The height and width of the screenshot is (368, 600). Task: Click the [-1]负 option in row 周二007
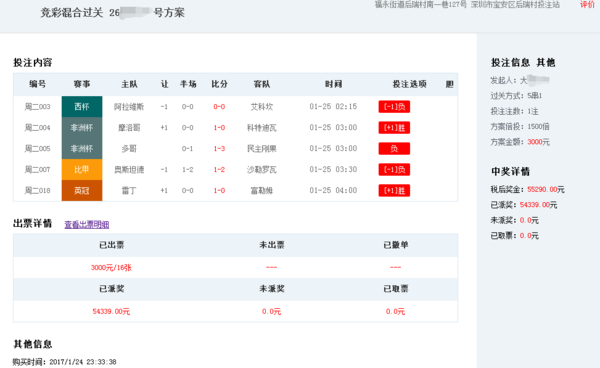[x=394, y=169]
